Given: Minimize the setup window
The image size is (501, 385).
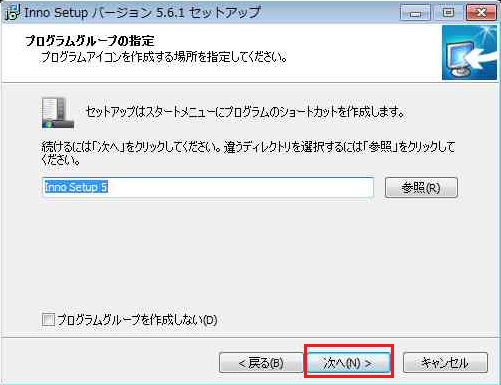Looking at the screenshot, I should tap(415, 13).
